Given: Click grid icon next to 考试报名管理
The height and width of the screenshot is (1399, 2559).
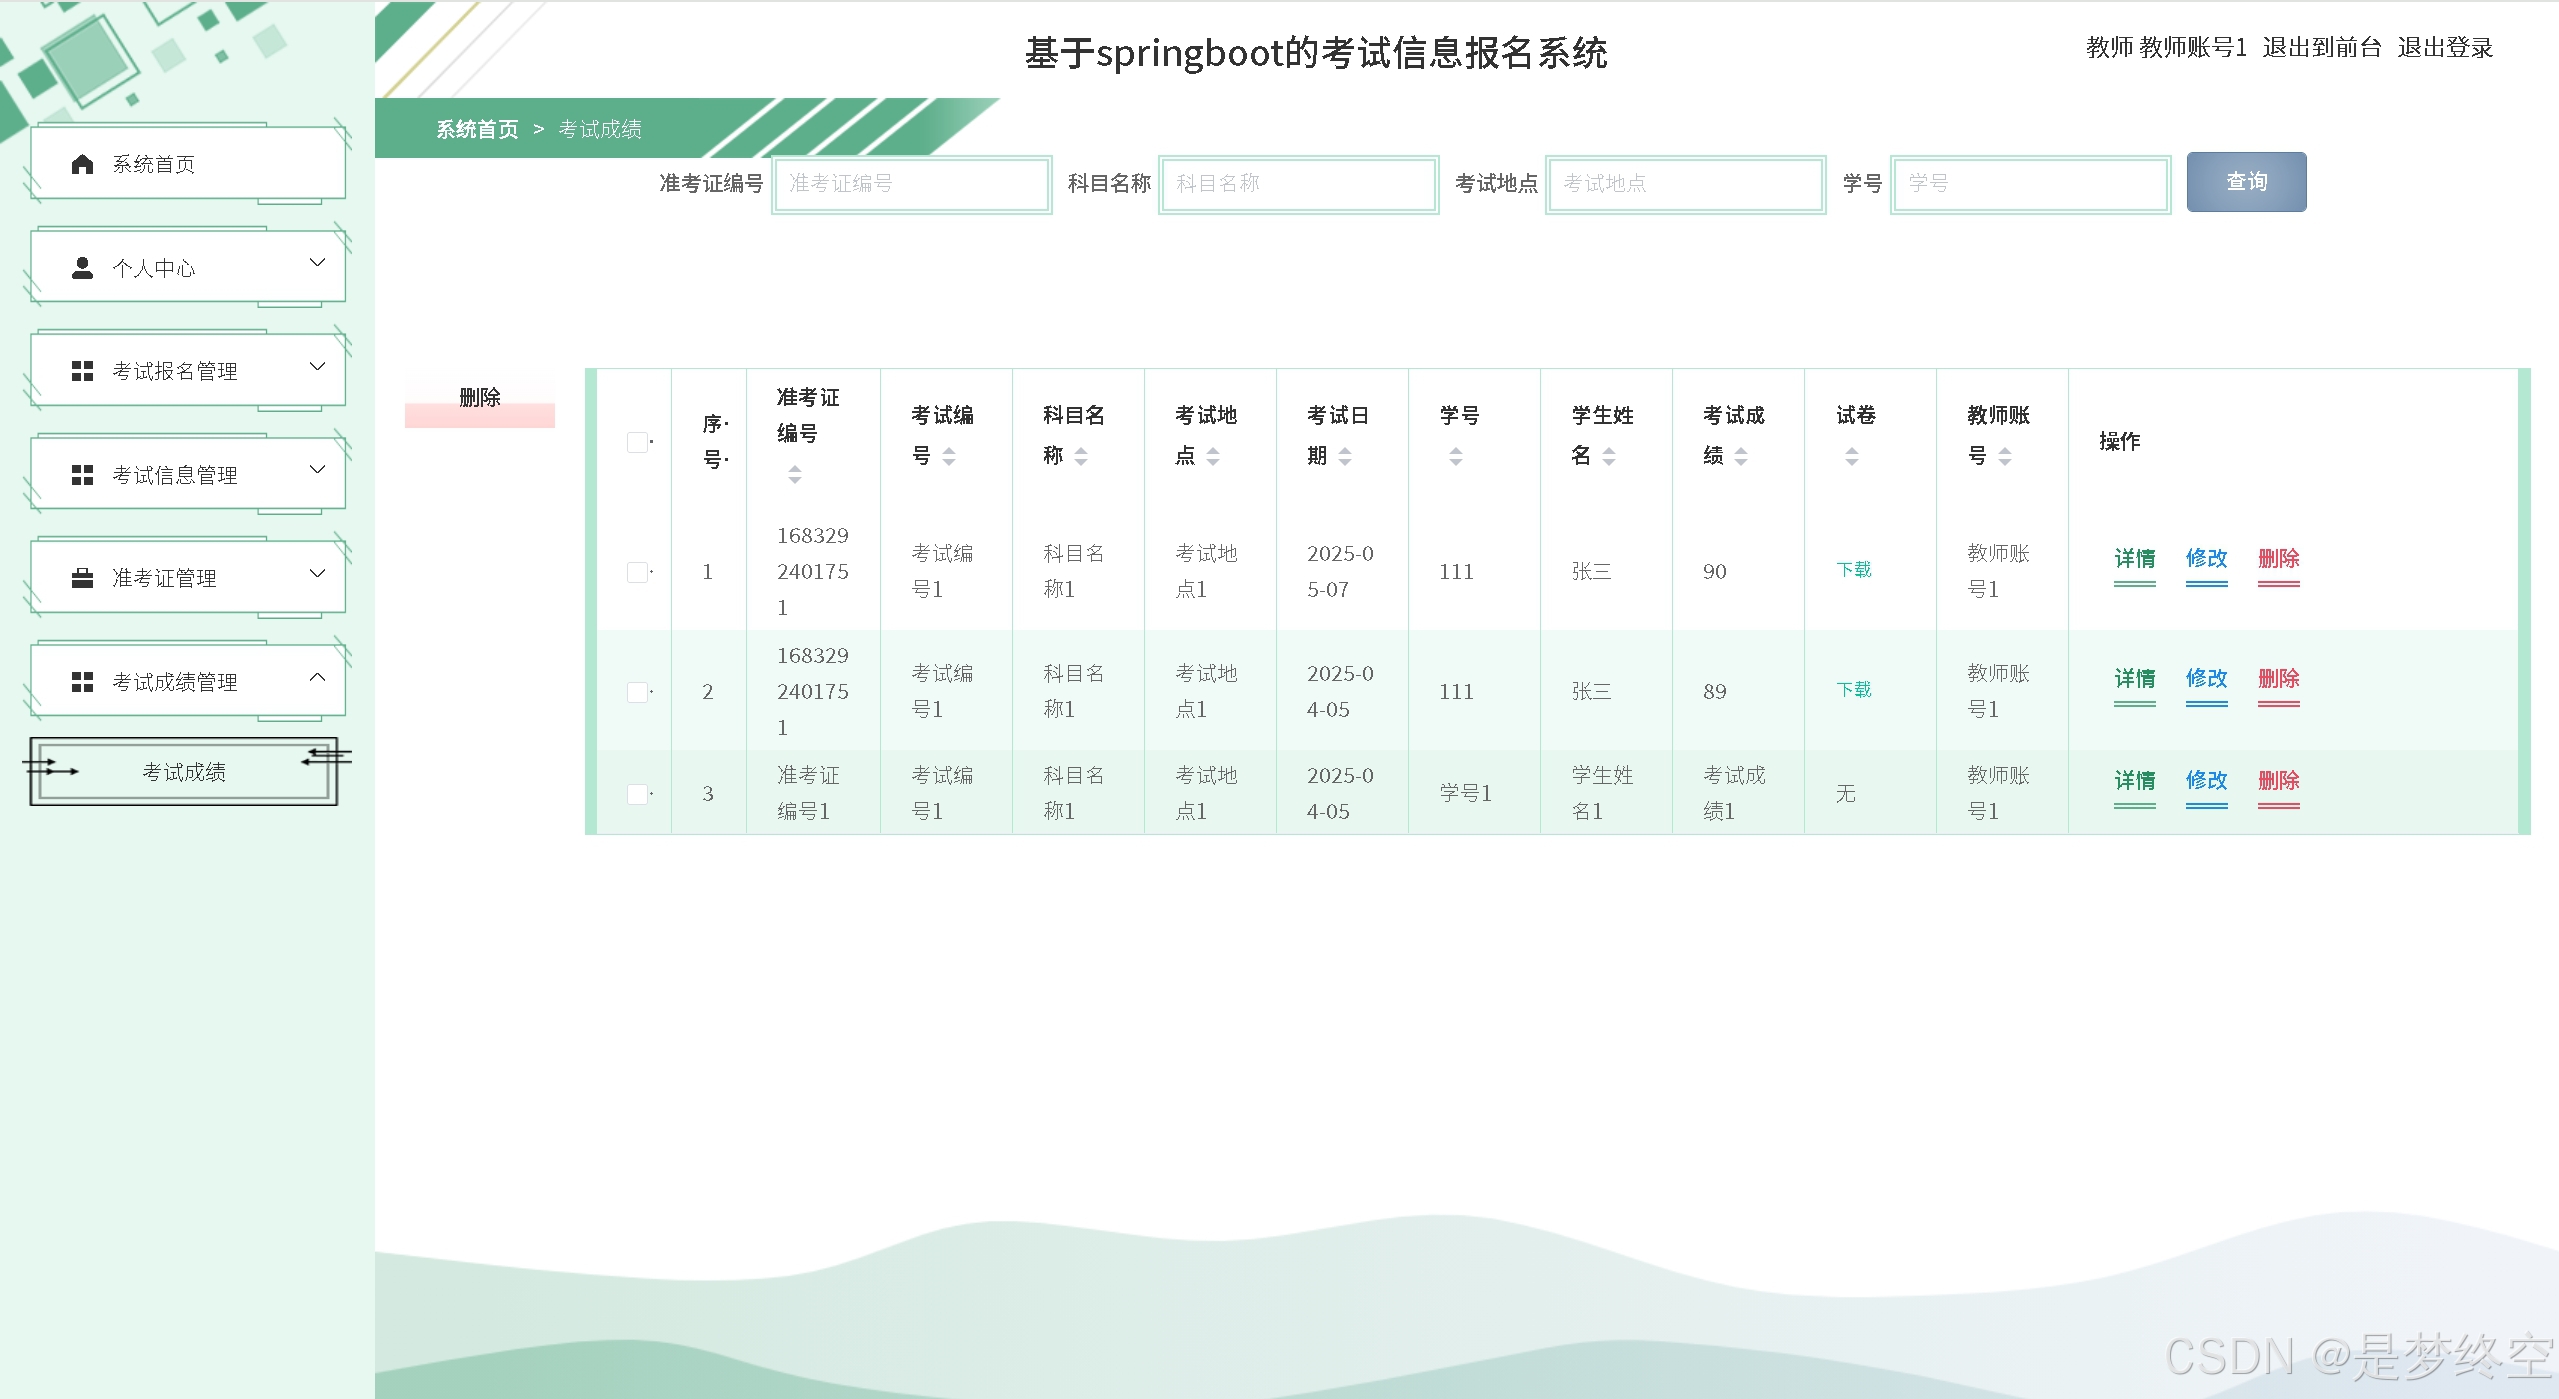Looking at the screenshot, I should [x=82, y=371].
